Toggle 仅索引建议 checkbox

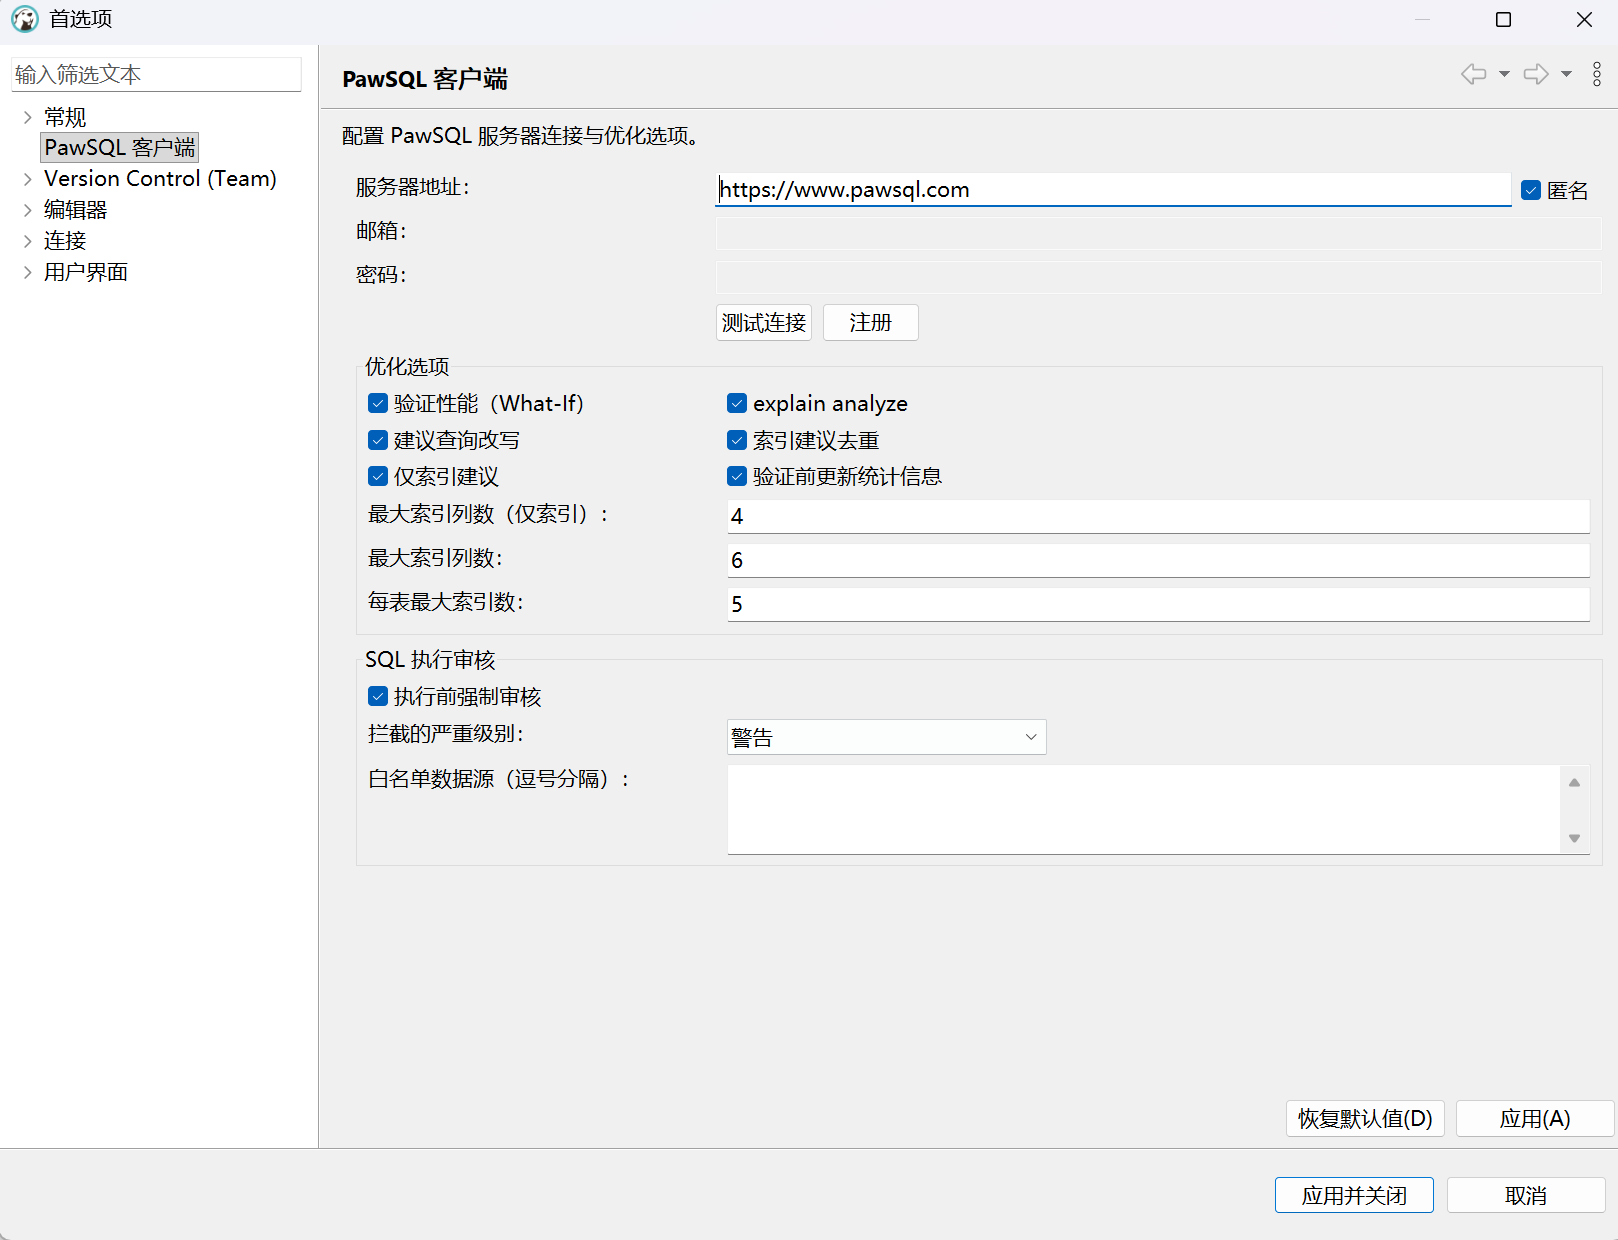(x=378, y=476)
